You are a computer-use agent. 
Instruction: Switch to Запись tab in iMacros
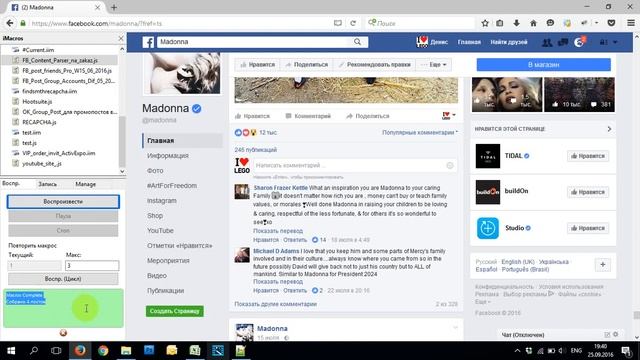tap(48, 184)
